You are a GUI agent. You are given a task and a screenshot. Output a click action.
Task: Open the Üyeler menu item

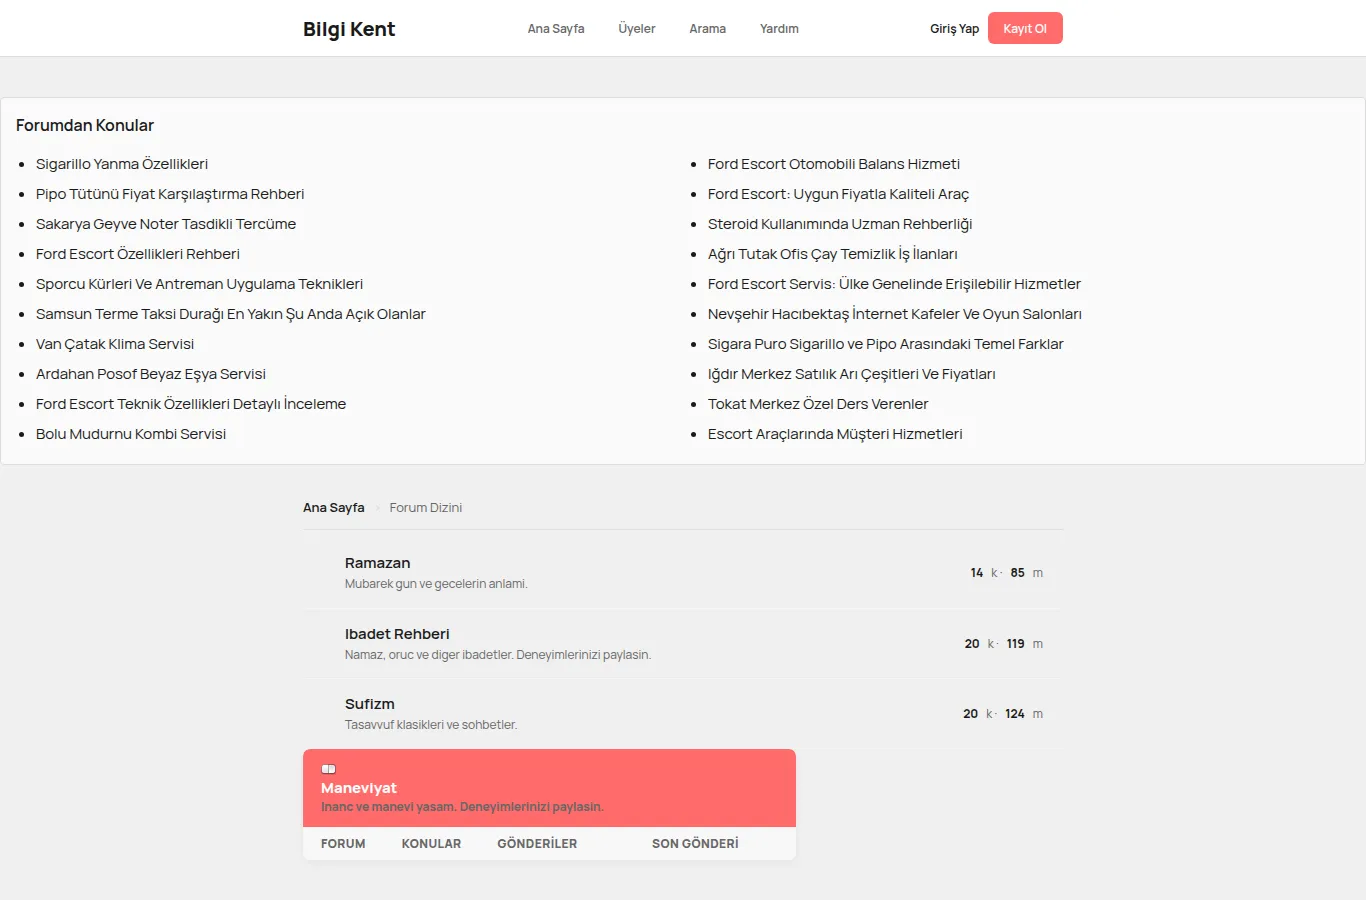[x=637, y=29]
